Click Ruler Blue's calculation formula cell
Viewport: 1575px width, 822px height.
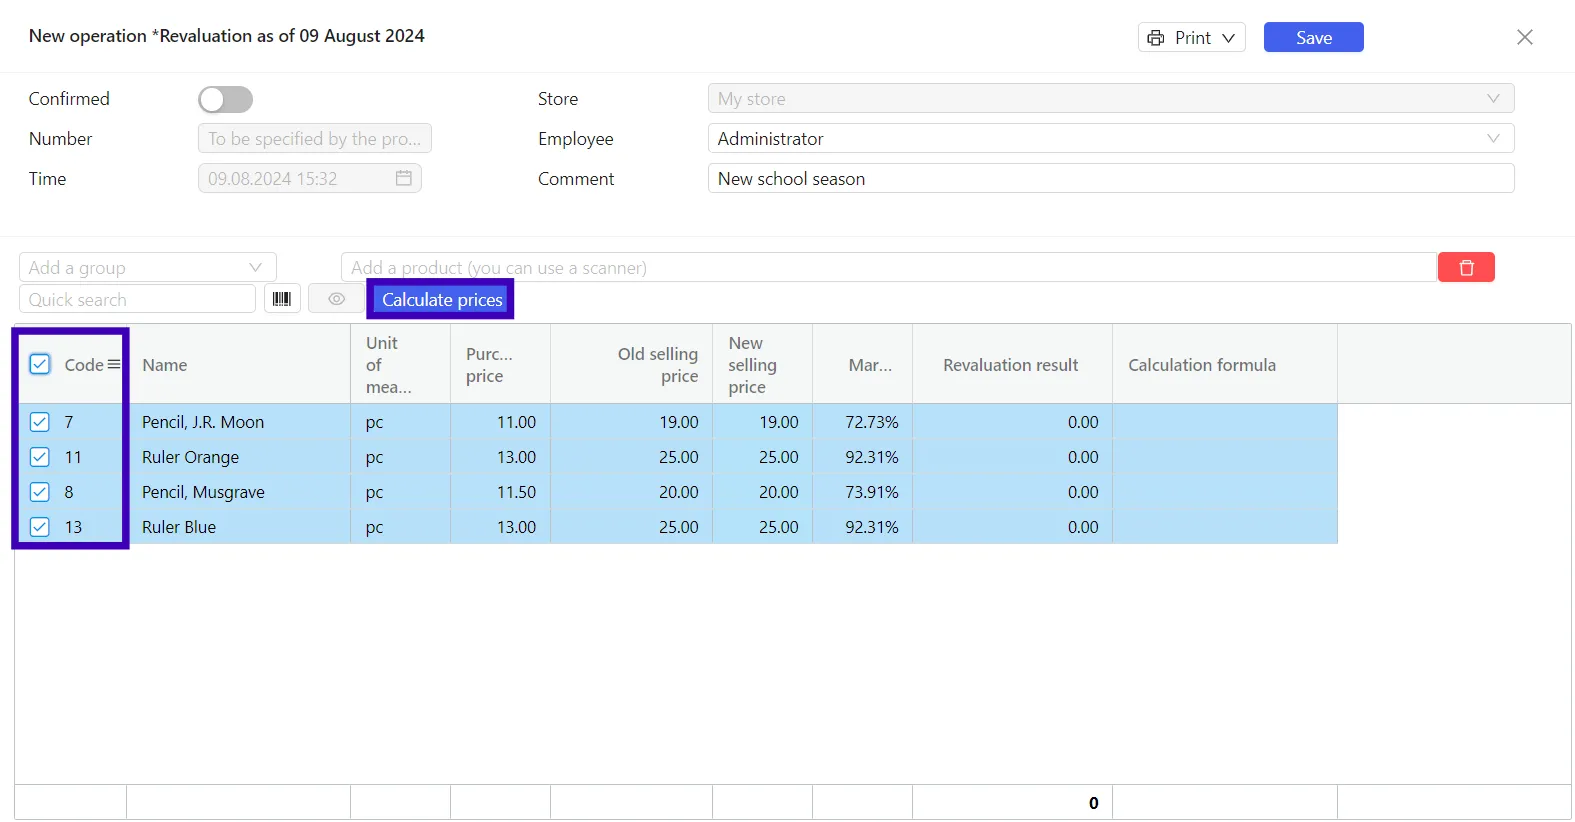pyautogui.click(x=1225, y=527)
